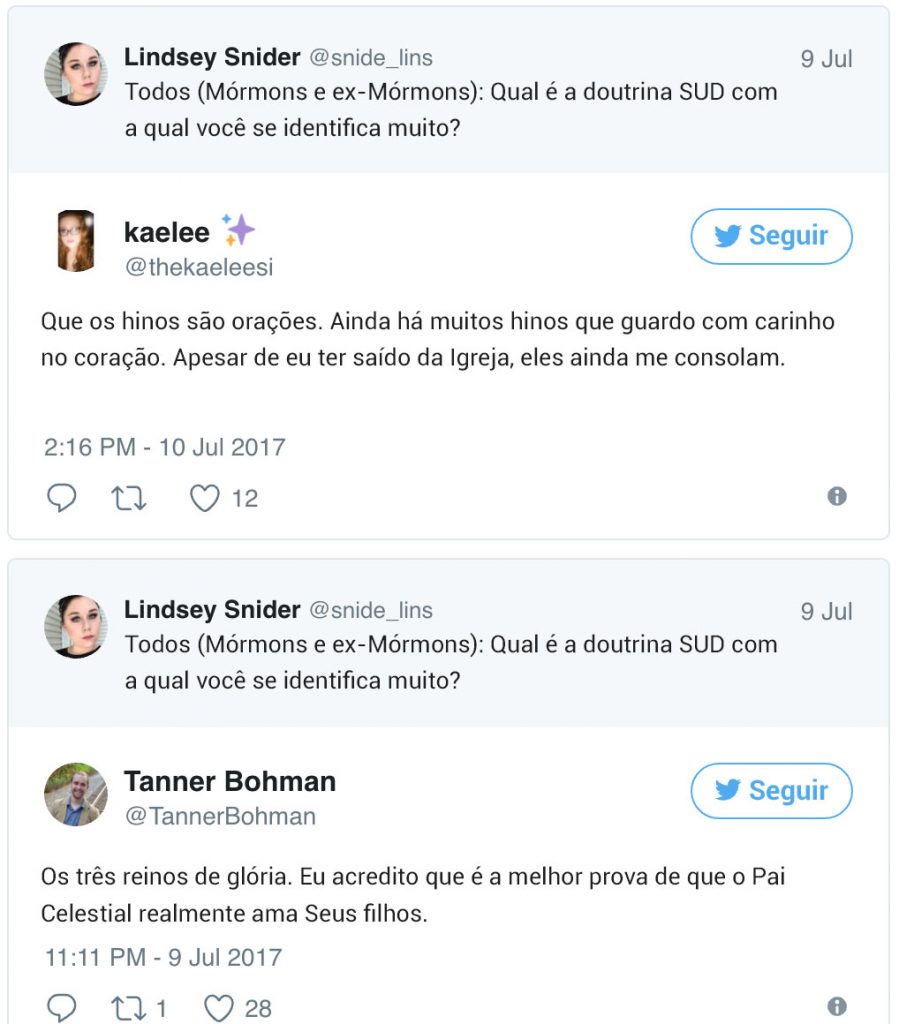The image size is (899, 1024).
Task: Retweet Tanner Bohman's tweet
Action: pos(128,1007)
